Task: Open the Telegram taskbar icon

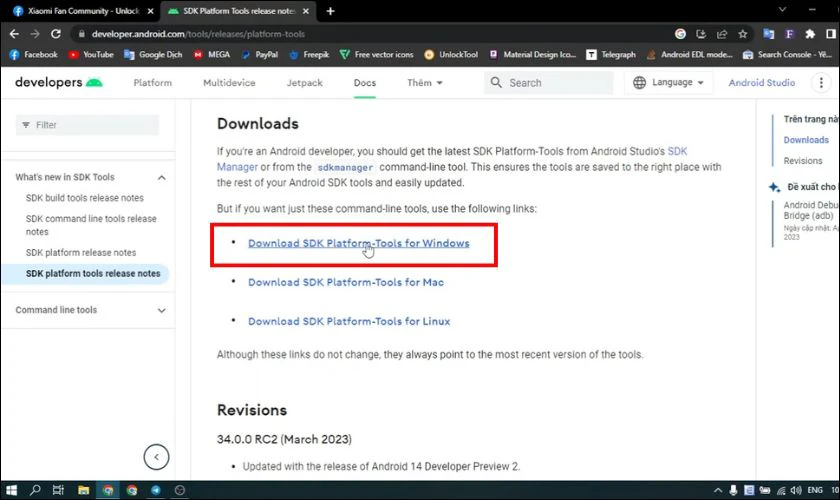Action: tap(156, 490)
